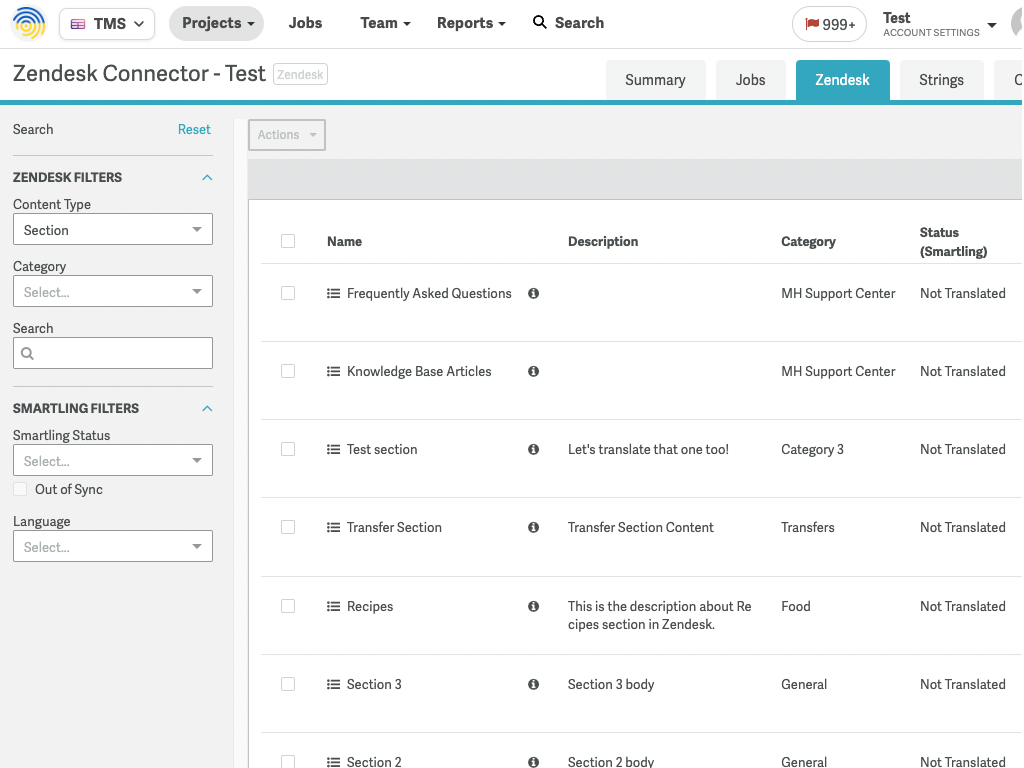The width and height of the screenshot is (1024, 768).
Task: Open the Language selector dropdown
Action: point(112,546)
